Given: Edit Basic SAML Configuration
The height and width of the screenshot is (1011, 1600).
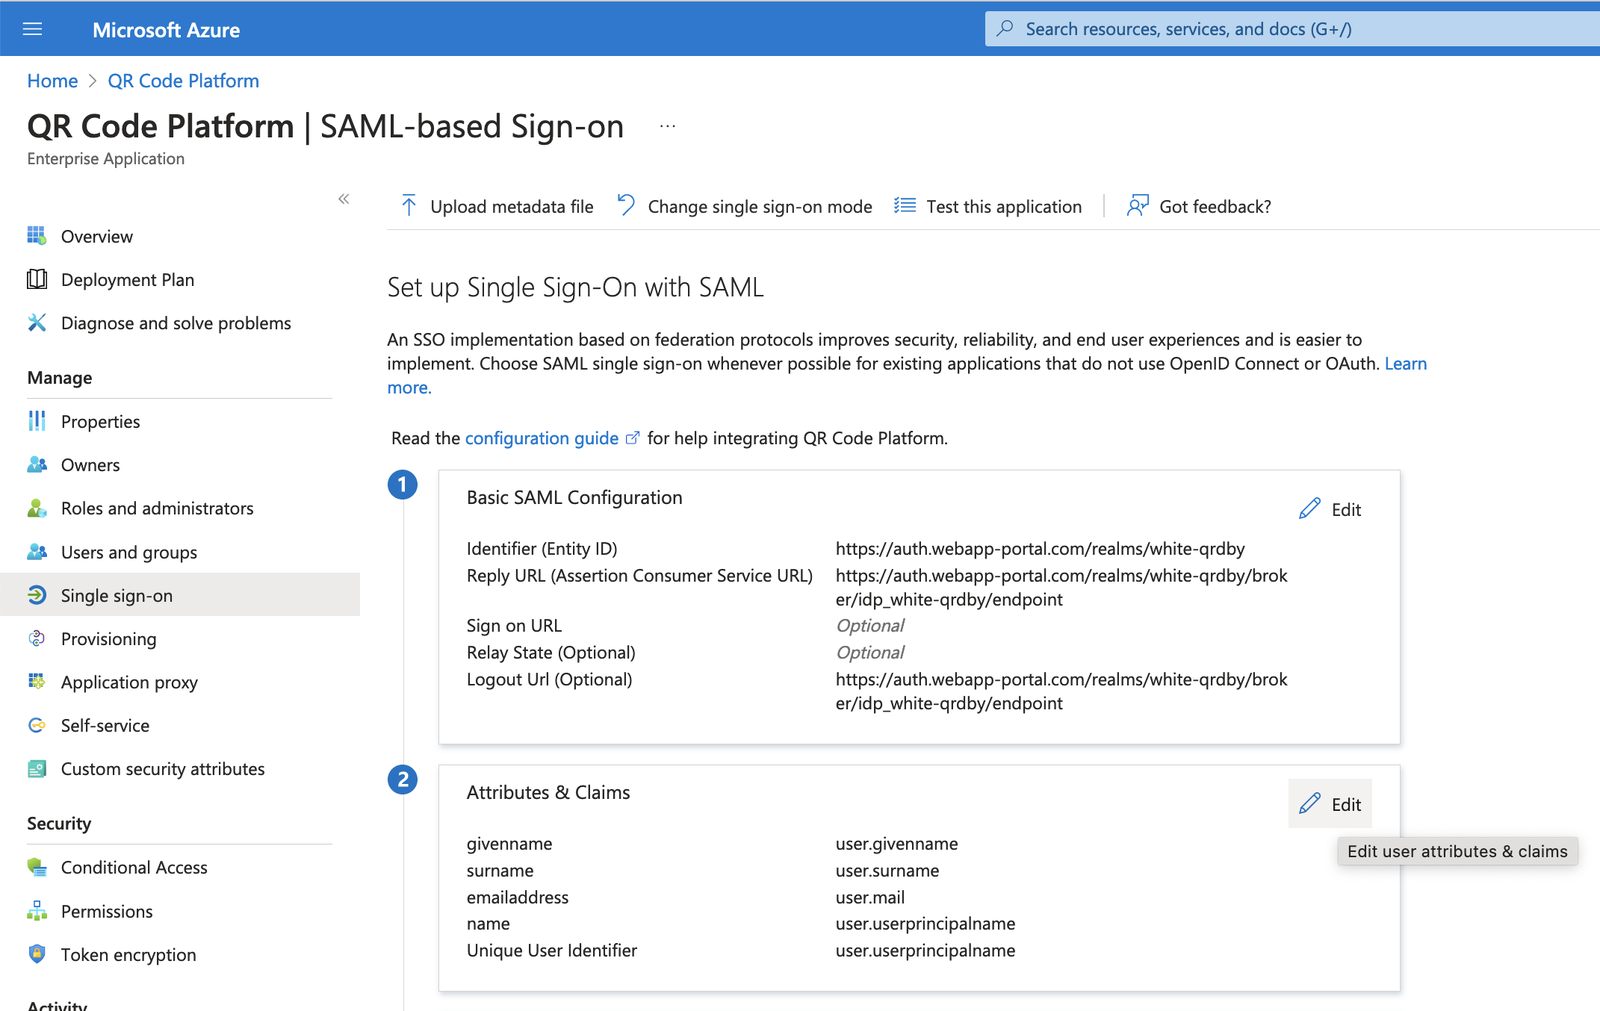Looking at the screenshot, I should pyautogui.click(x=1330, y=509).
